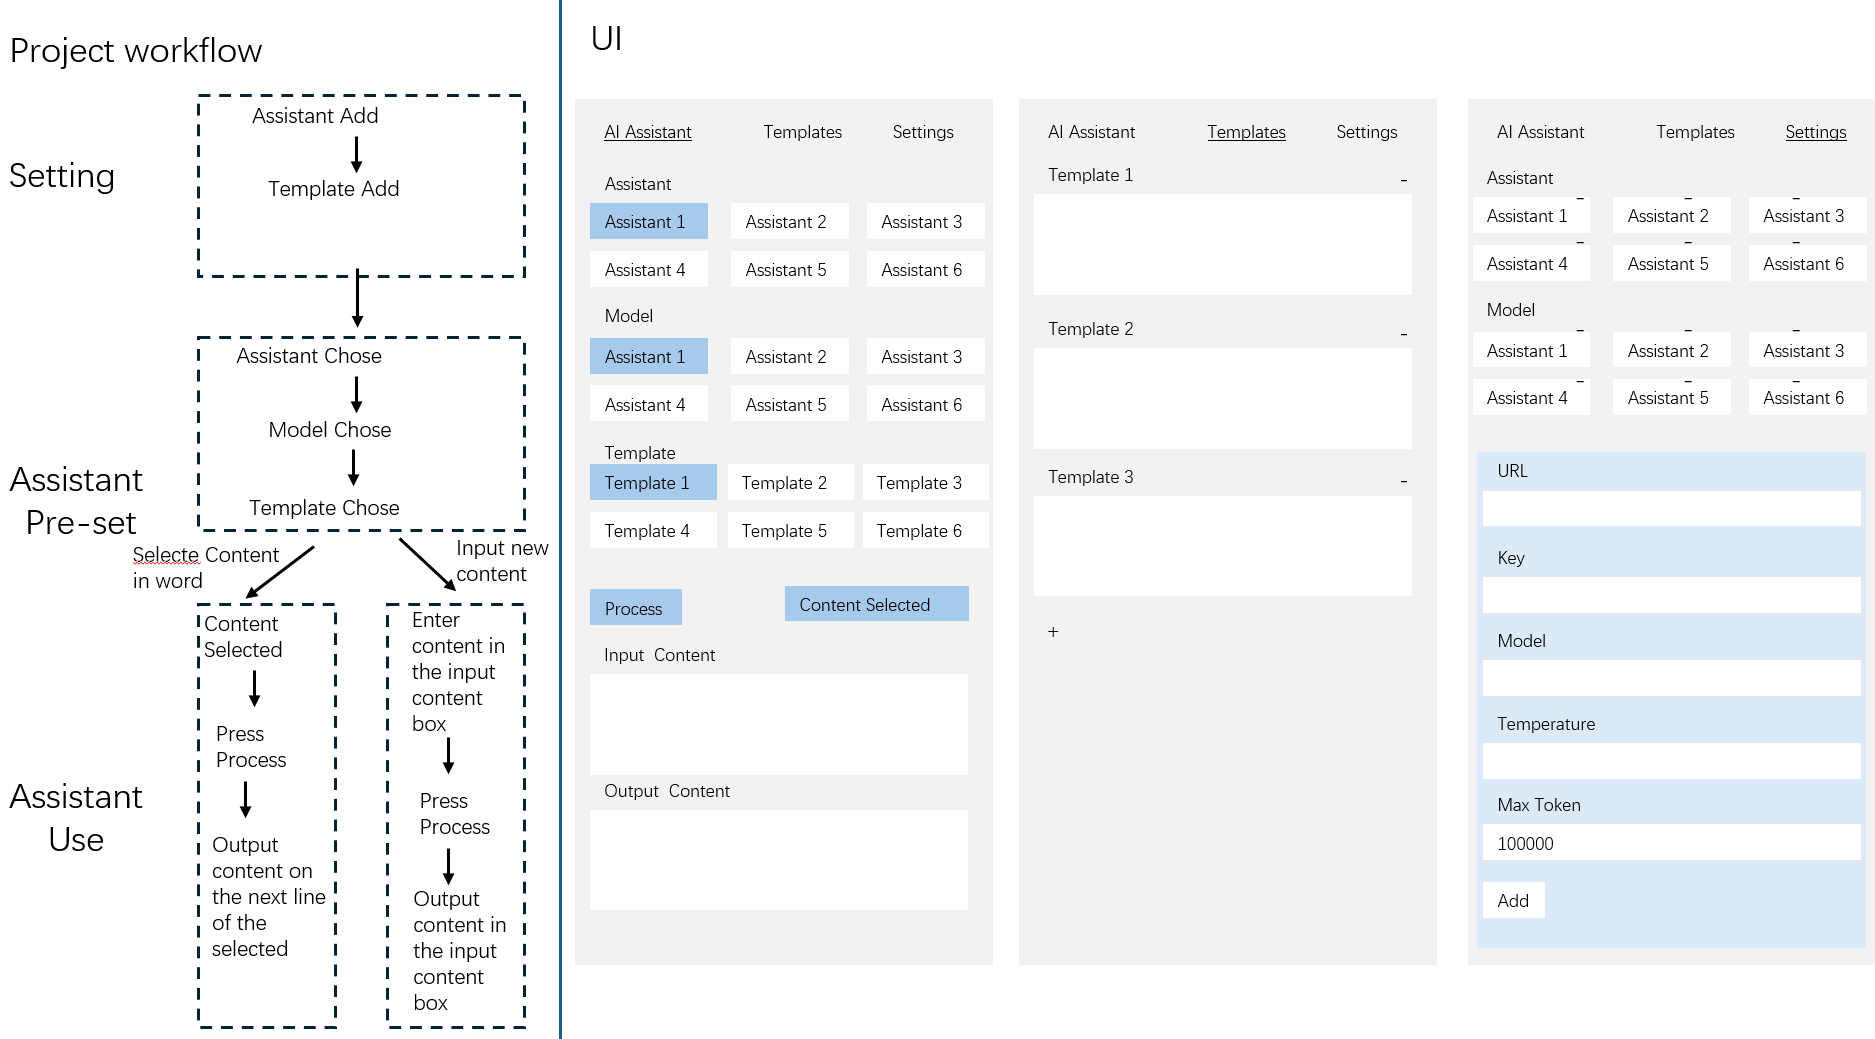
Task: Open the underlined Templates tab
Action: (x=1246, y=132)
